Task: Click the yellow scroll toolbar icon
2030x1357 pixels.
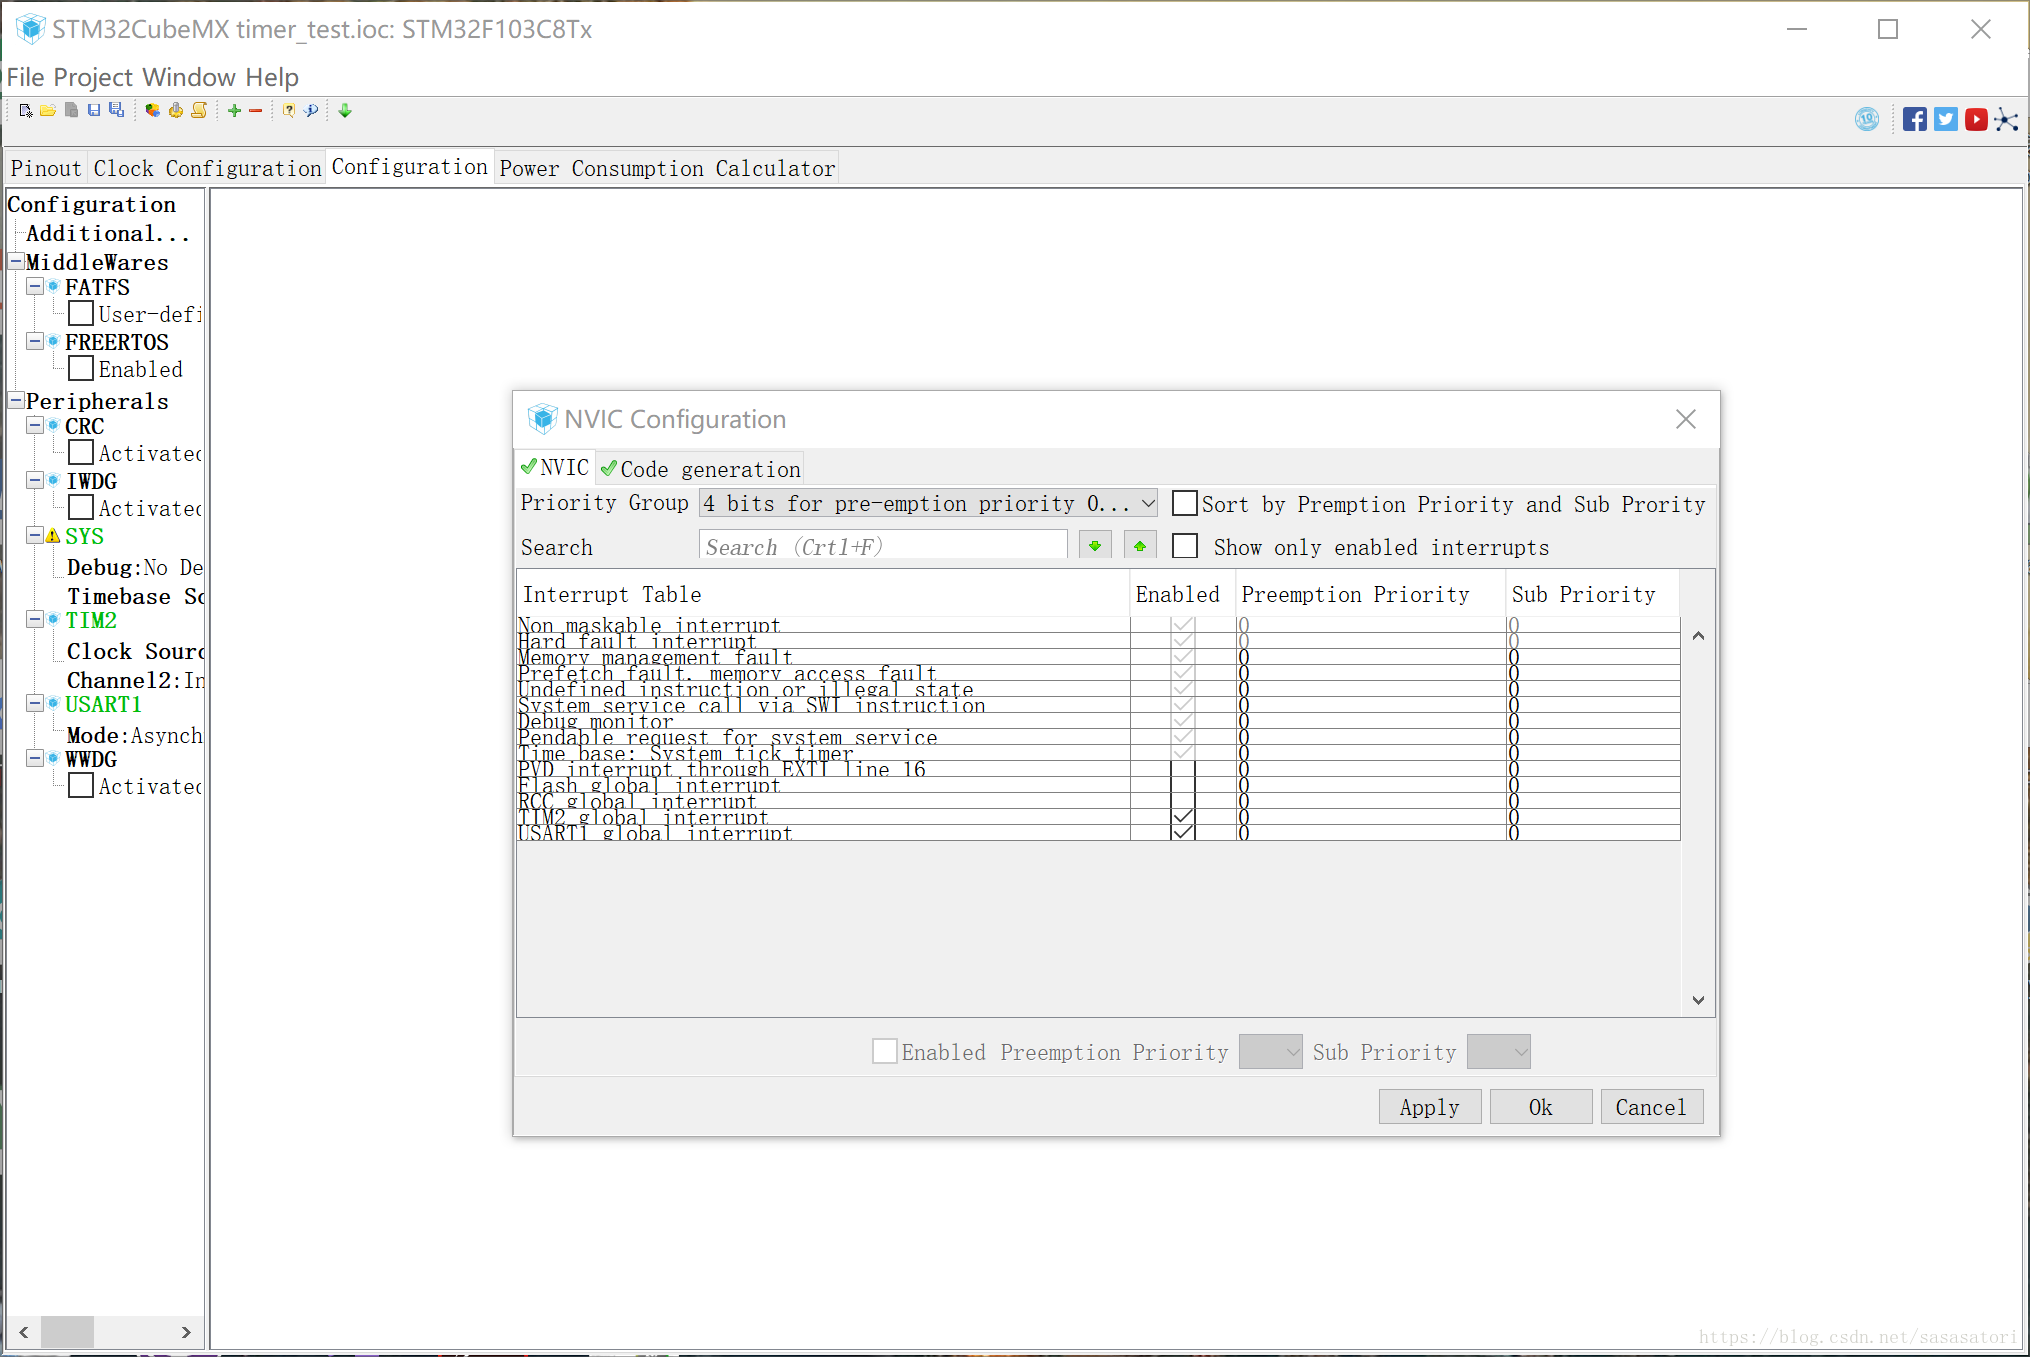Action: pos(199,111)
